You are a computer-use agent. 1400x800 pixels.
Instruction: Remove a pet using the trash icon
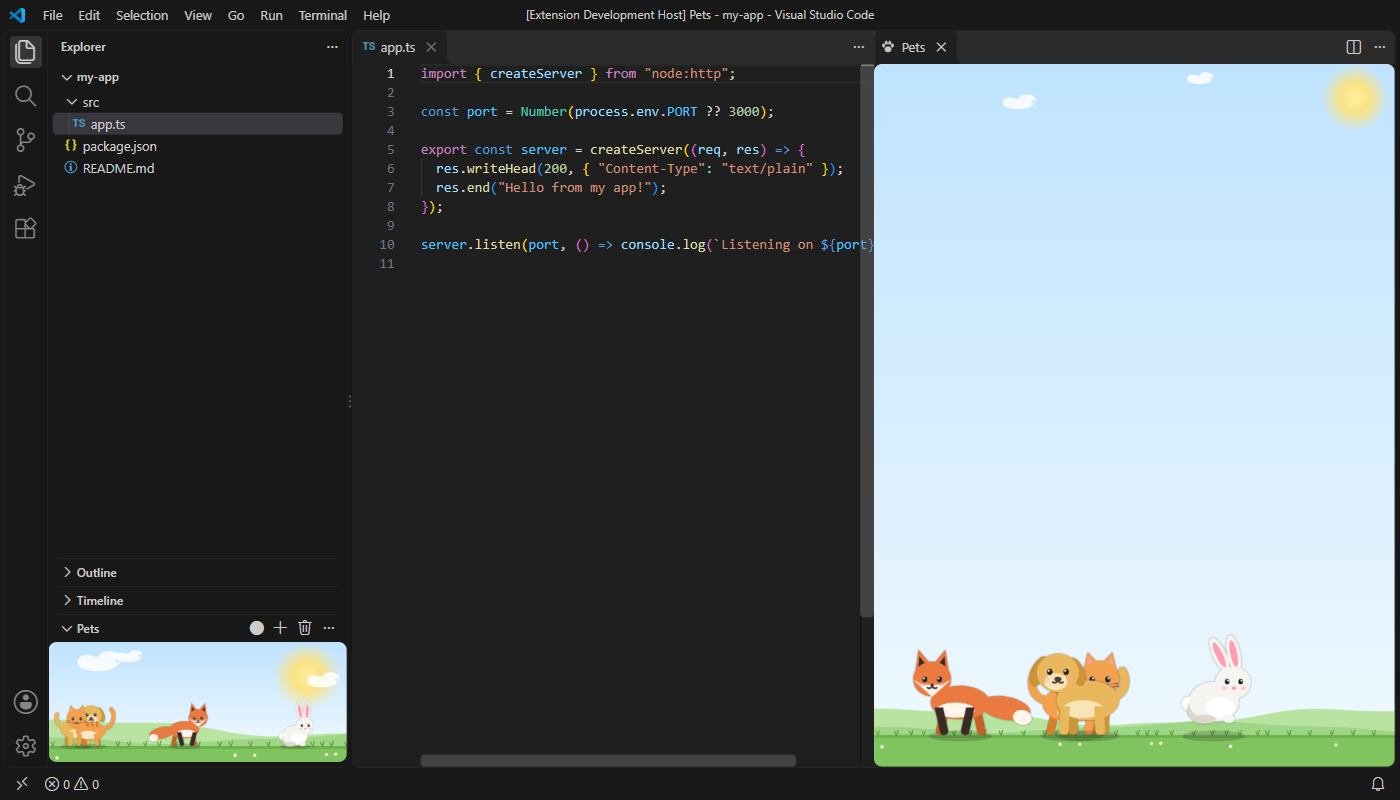coord(305,628)
